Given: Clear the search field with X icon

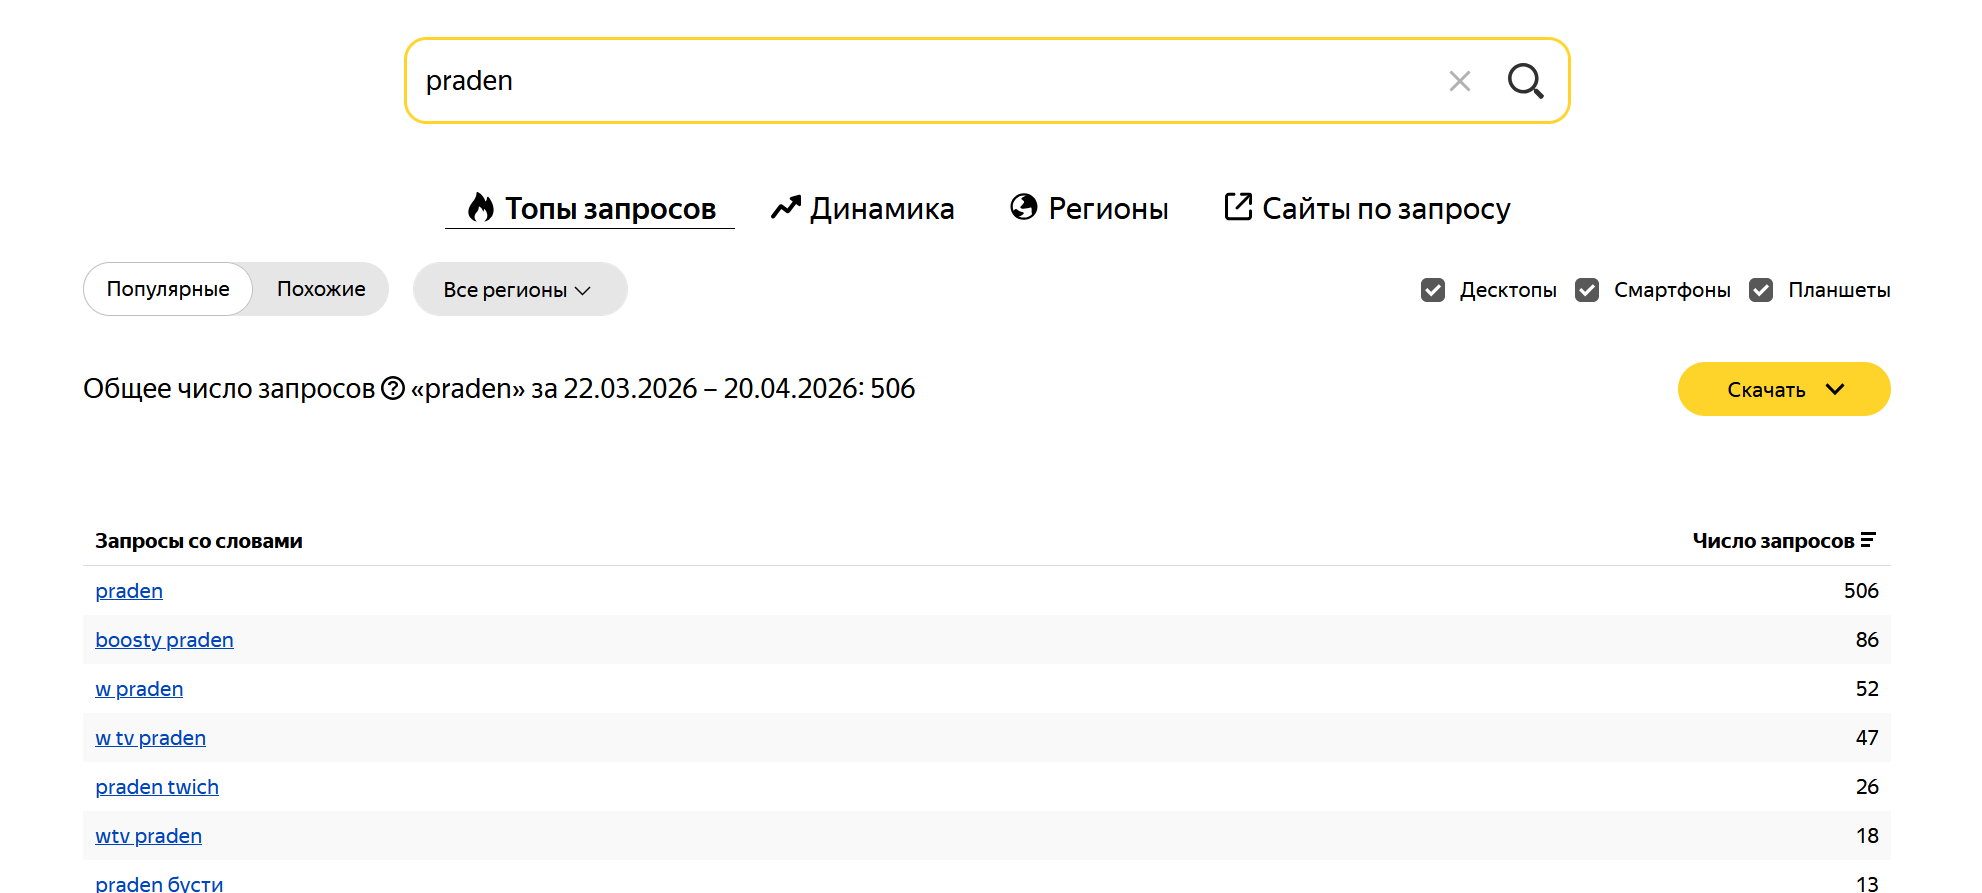Looking at the screenshot, I should point(1460,81).
